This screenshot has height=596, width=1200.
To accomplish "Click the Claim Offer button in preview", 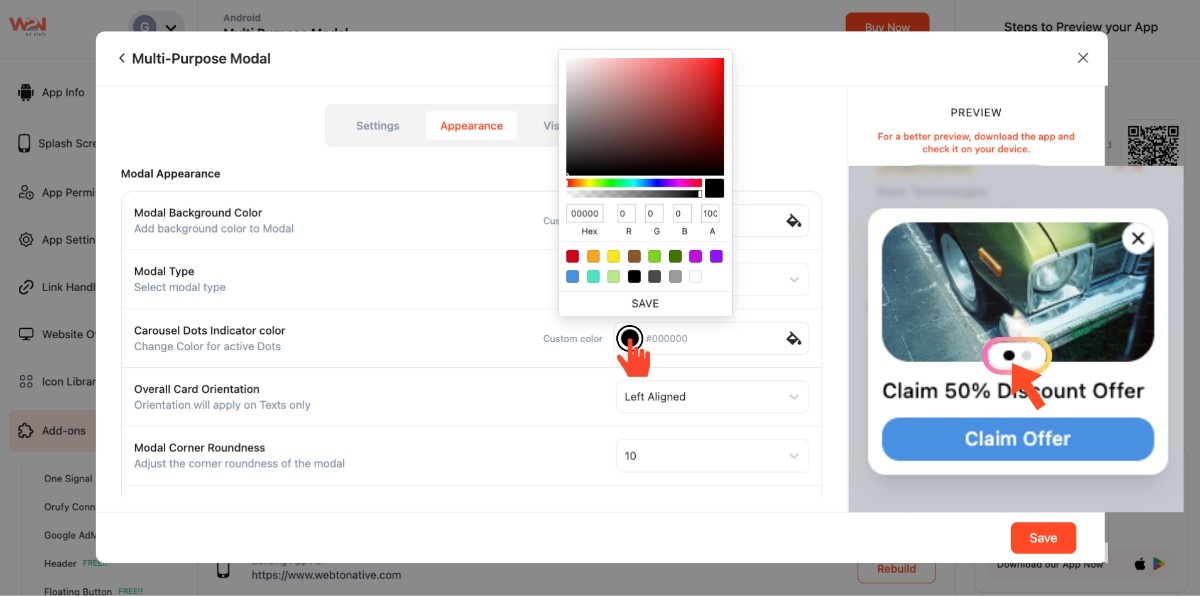I will 1017,439.
